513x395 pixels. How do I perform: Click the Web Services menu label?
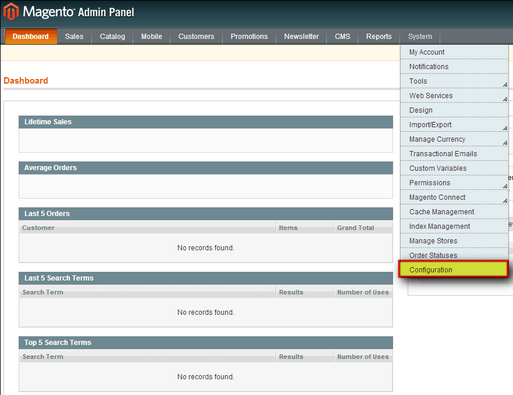coord(431,96)
